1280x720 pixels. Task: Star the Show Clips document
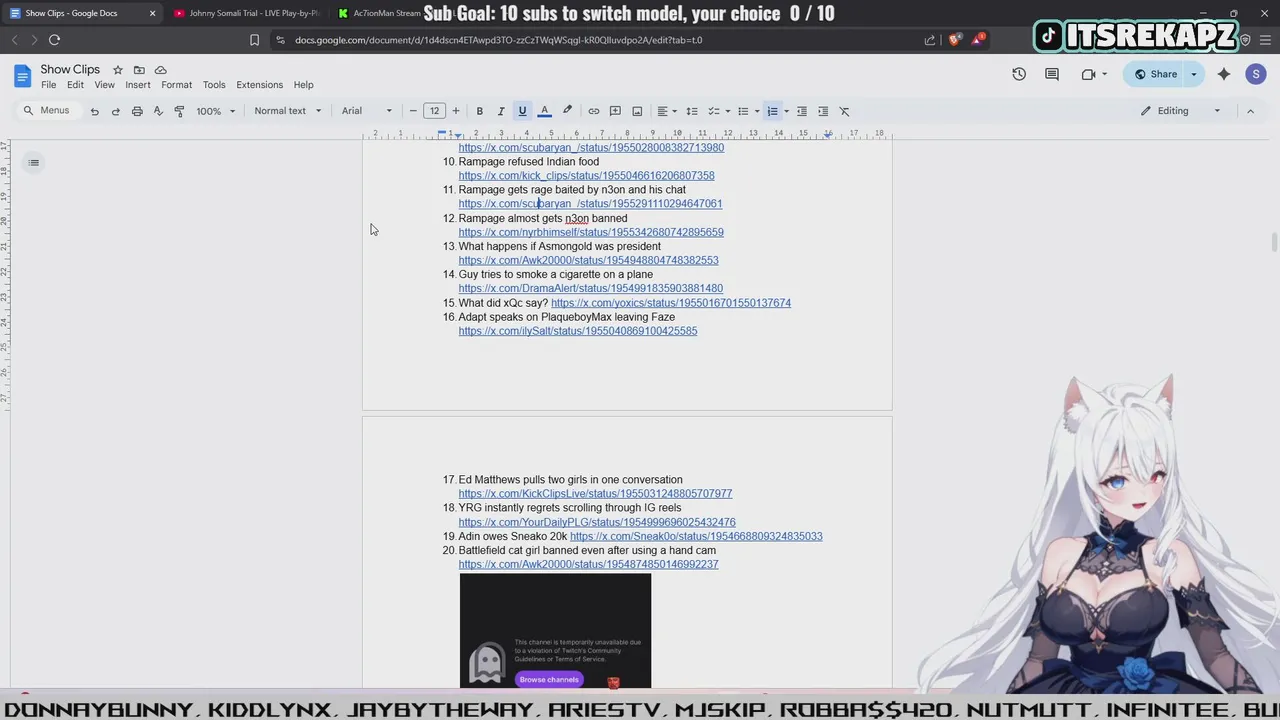tap(117, 70)
